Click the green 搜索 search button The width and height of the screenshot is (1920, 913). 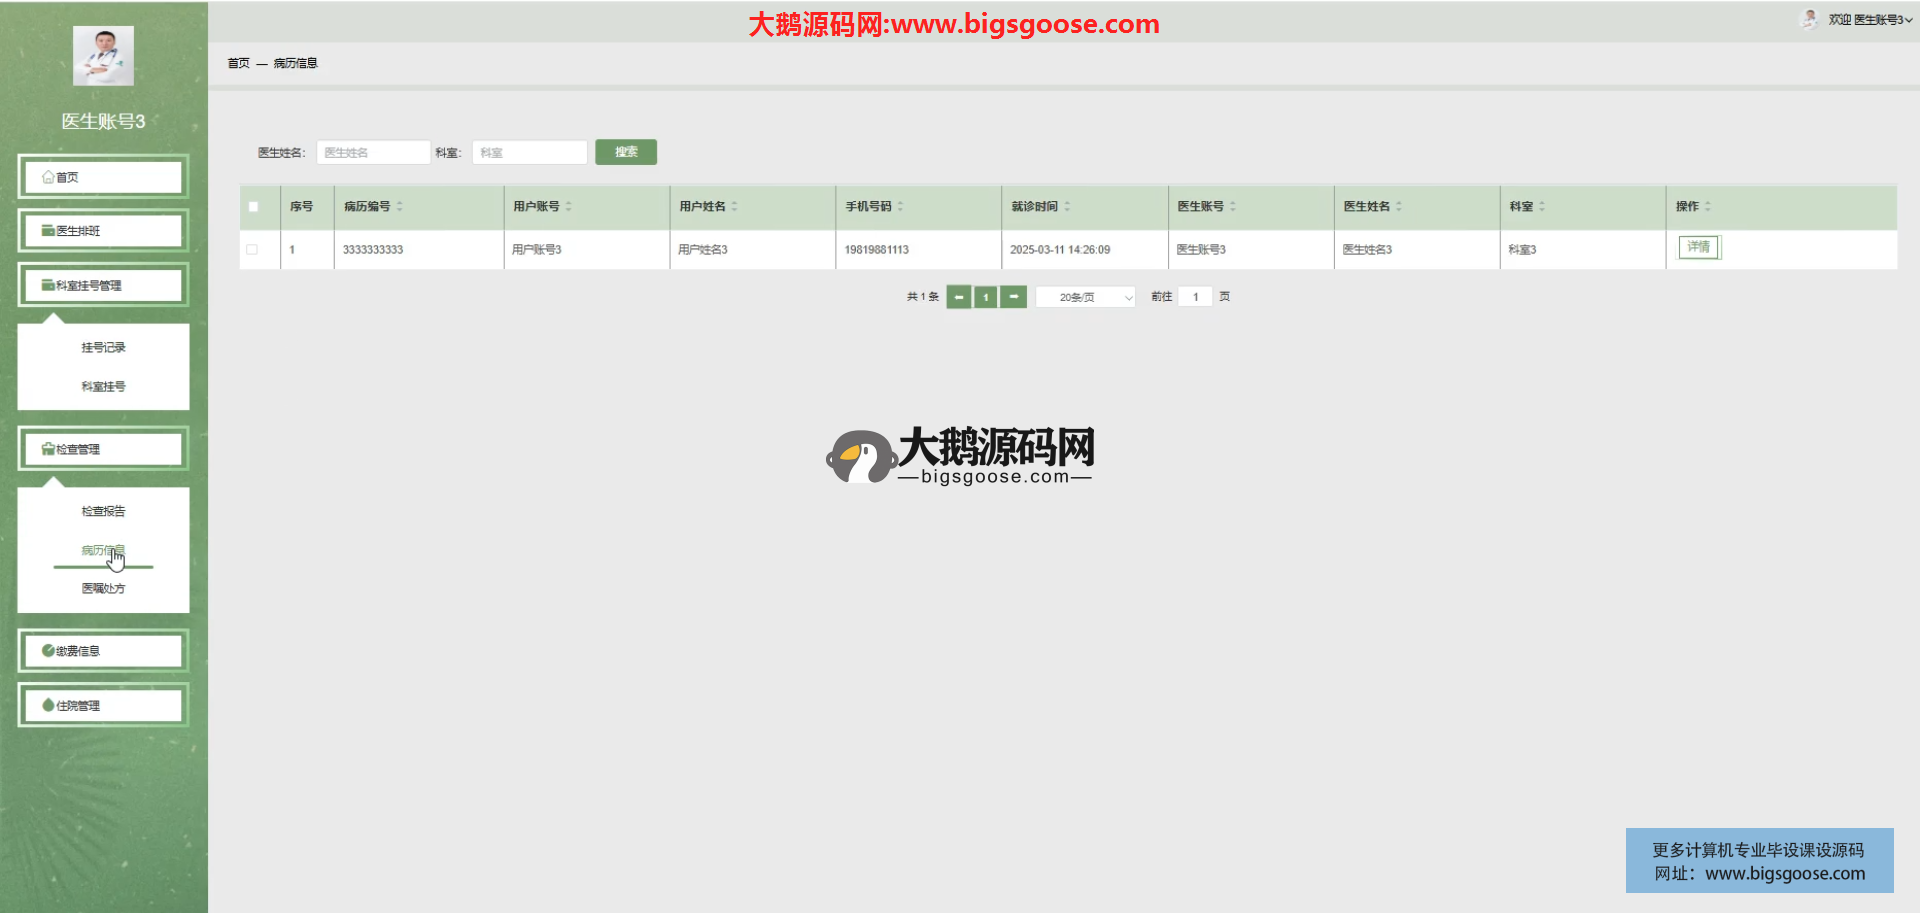[626, 152]
